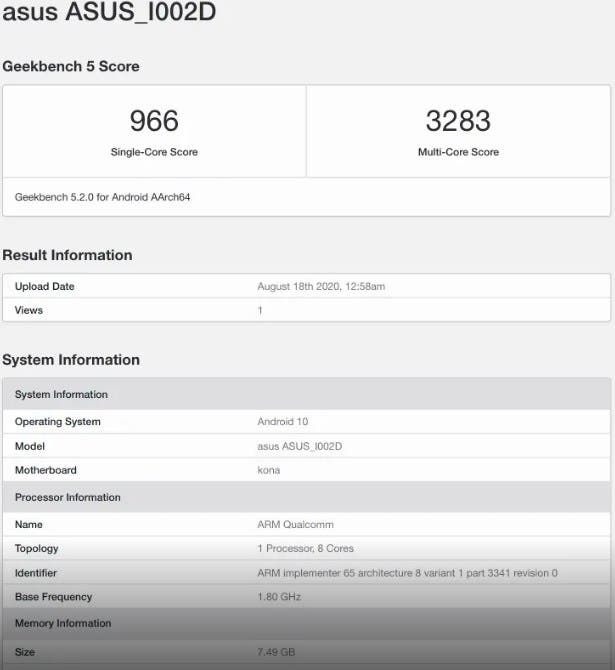Click the Views row label
The height and width of the screenshot is (670, 615).
click(x=29, y=310)
